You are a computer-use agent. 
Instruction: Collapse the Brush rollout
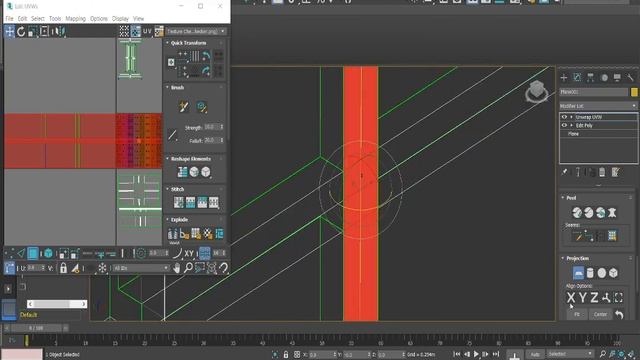click(x=177, y=87)
